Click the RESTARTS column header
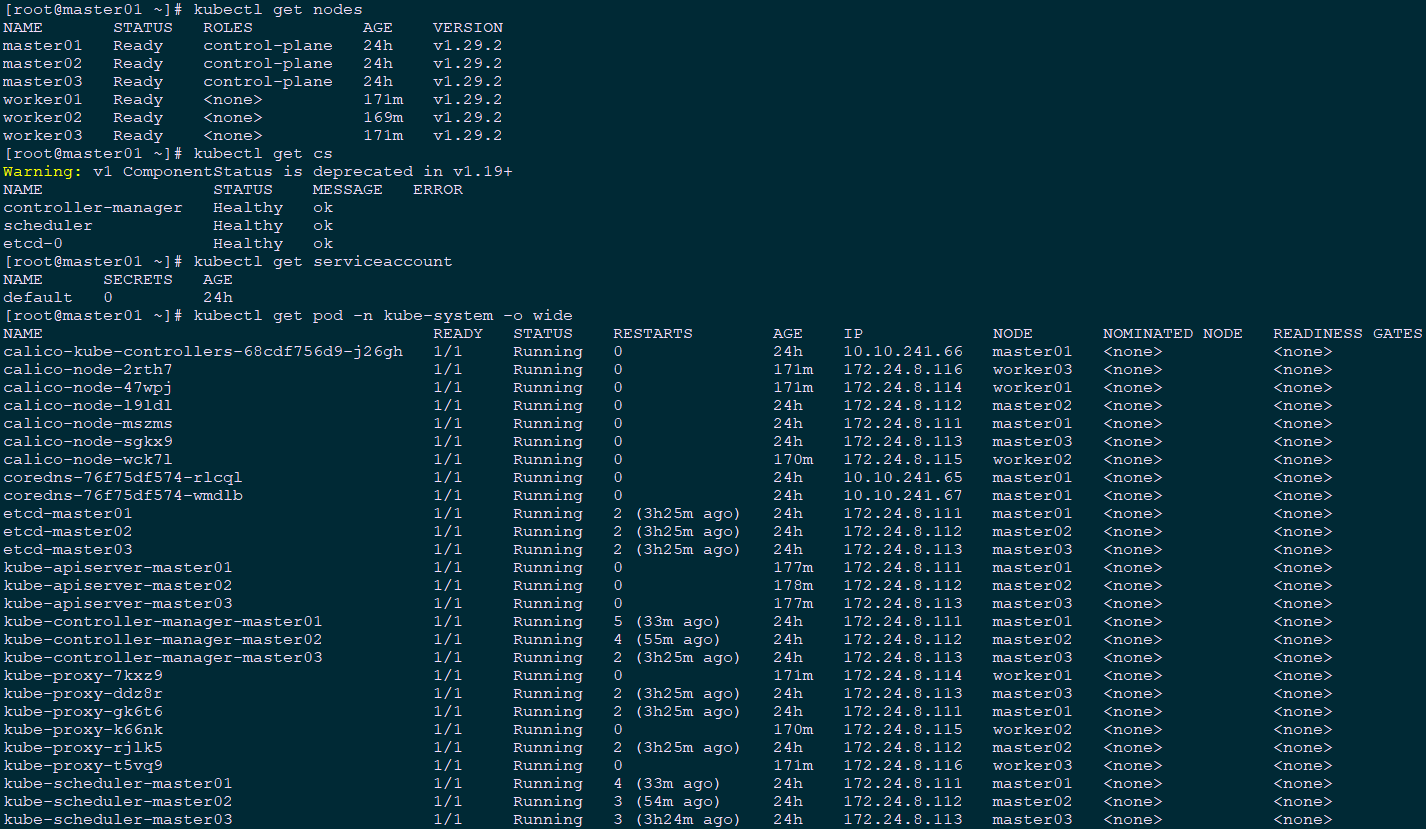 [652, 333]
